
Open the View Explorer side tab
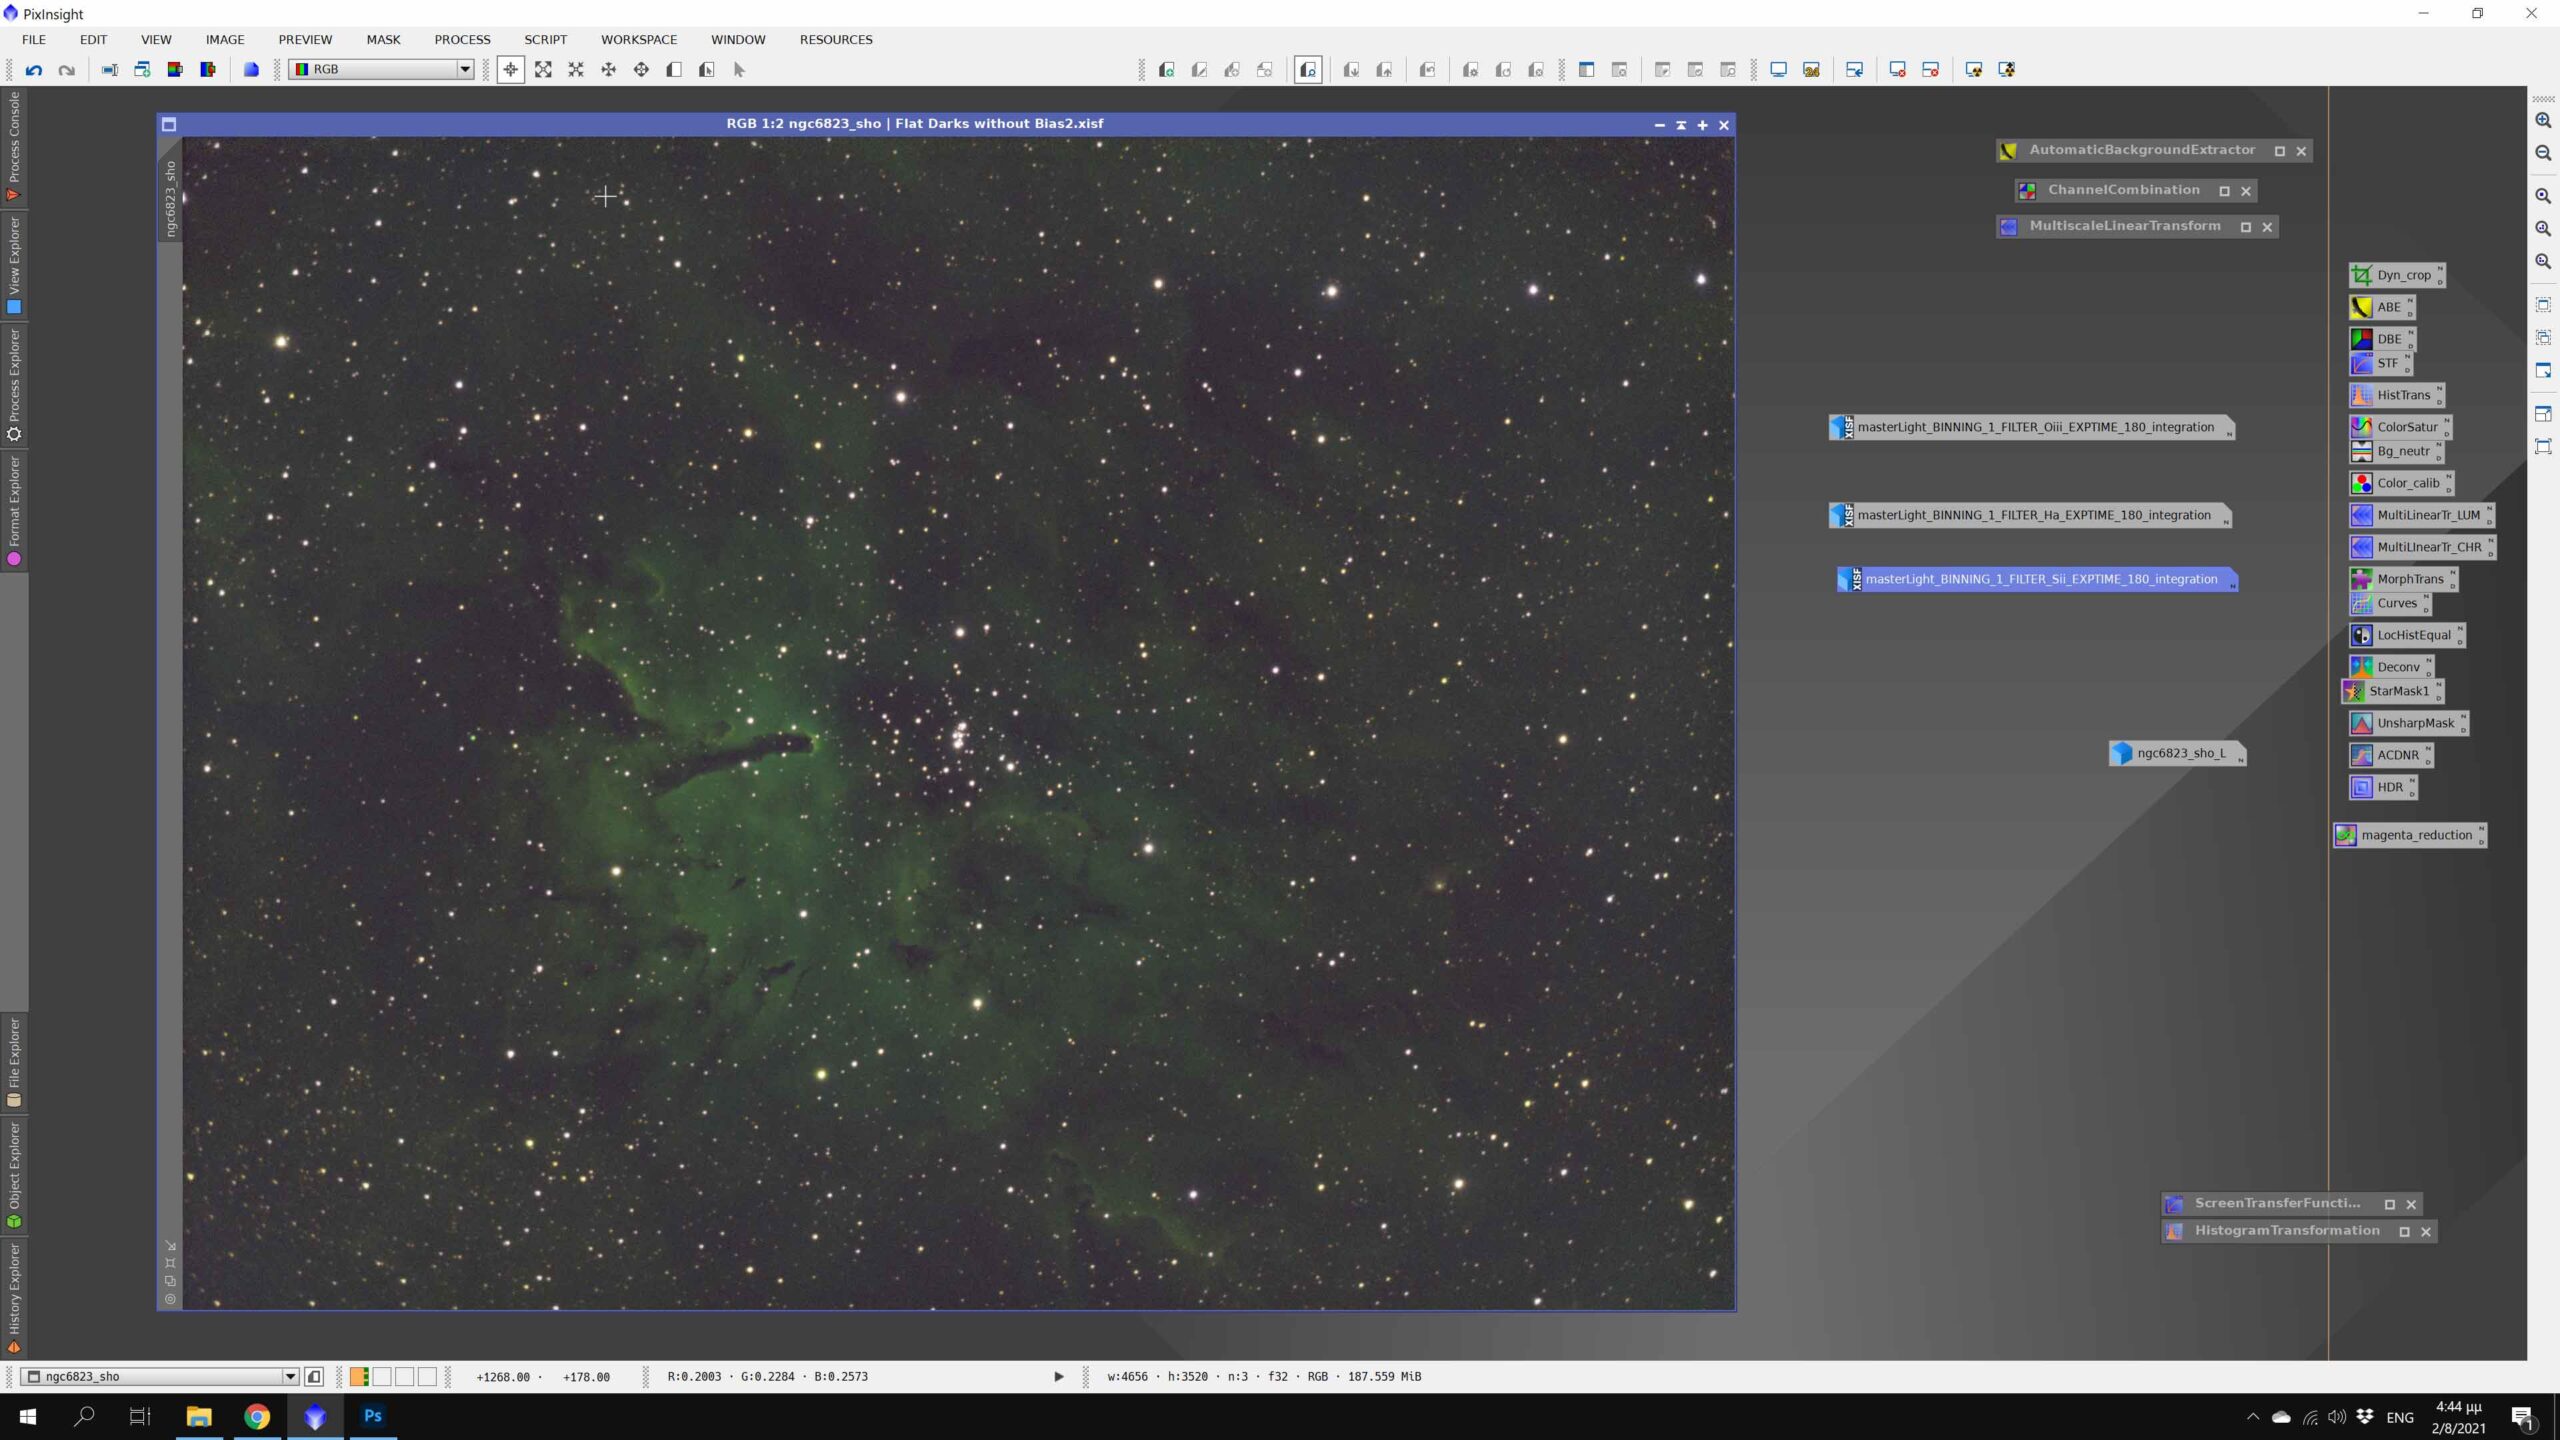click(x=14, y=265)
